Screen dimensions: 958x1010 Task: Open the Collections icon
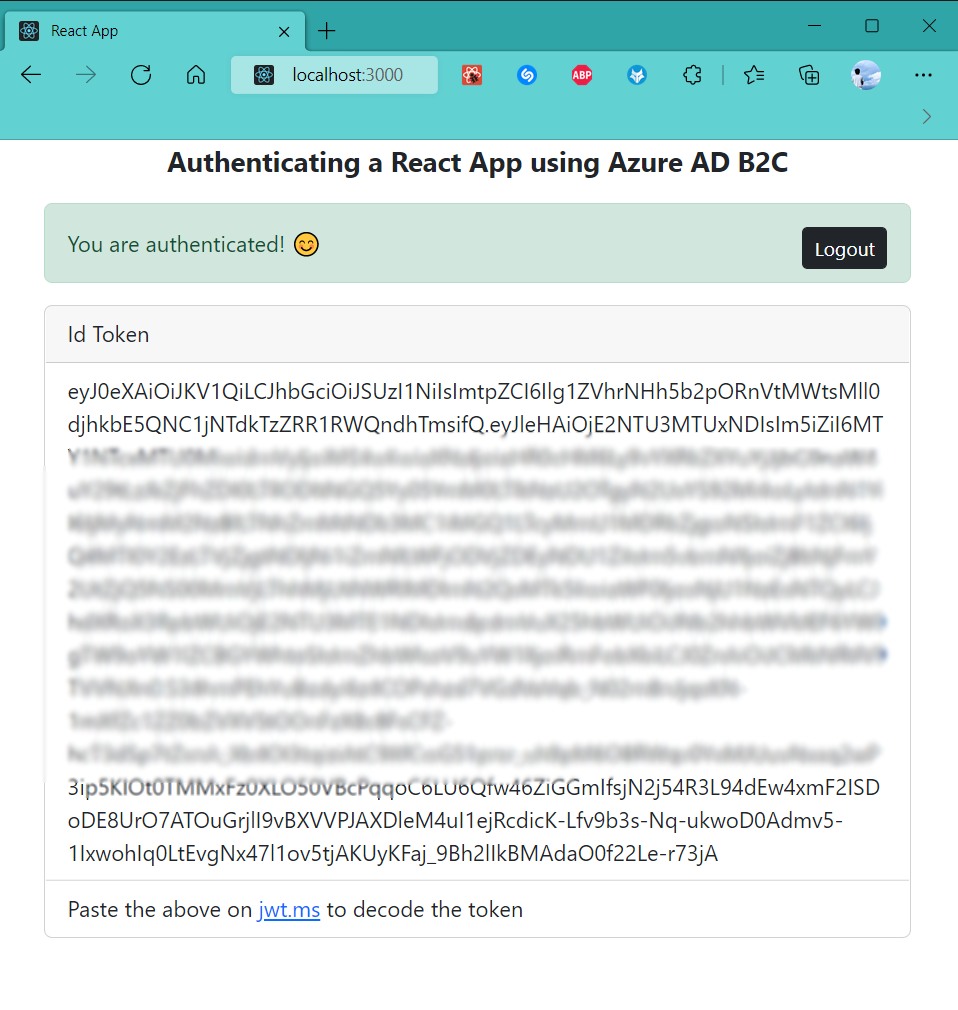point(809,75)
